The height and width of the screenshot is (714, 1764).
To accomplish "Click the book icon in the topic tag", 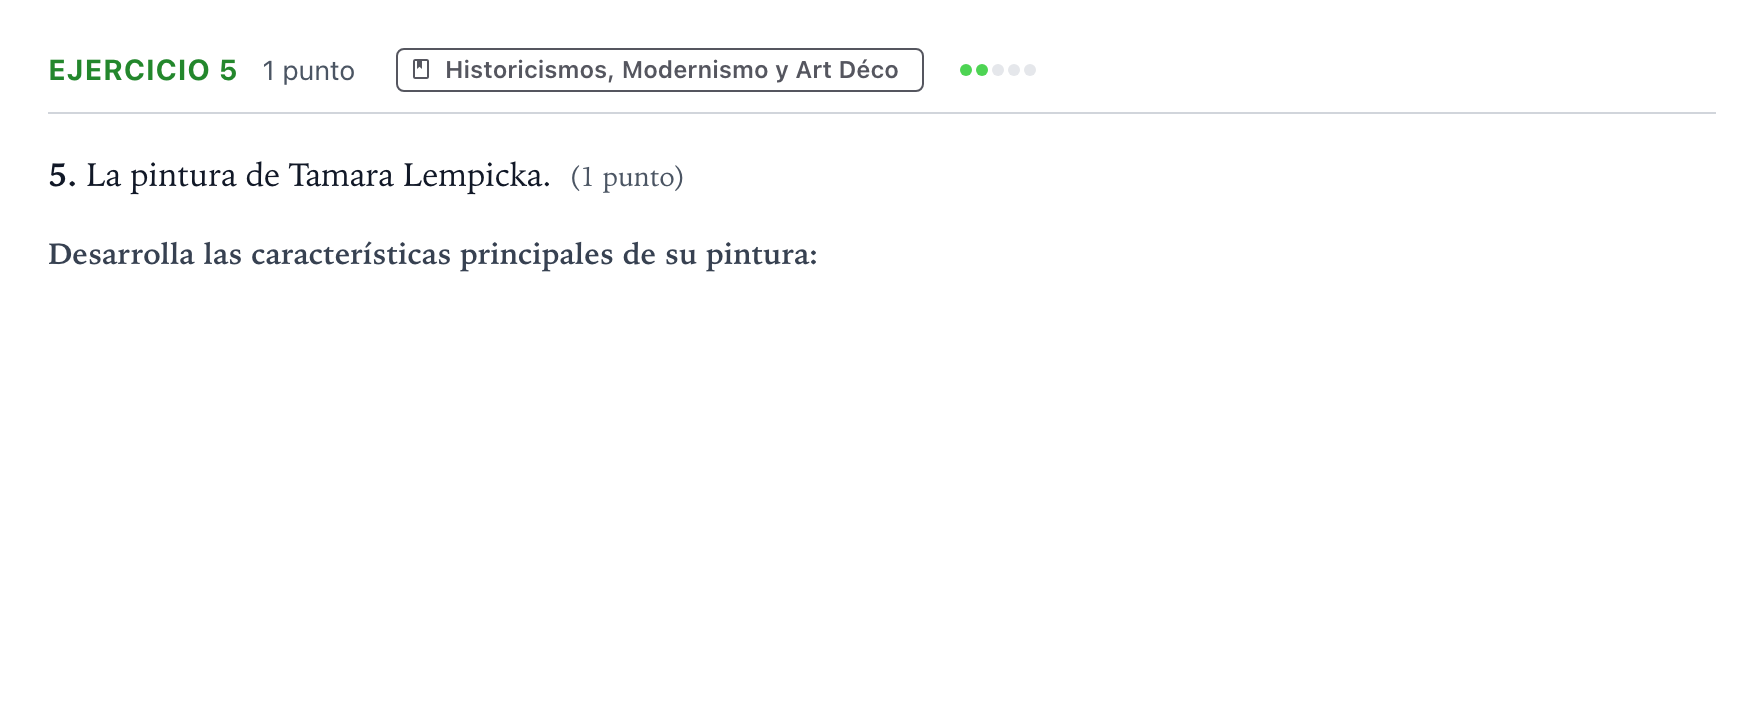I will [422, 70].
